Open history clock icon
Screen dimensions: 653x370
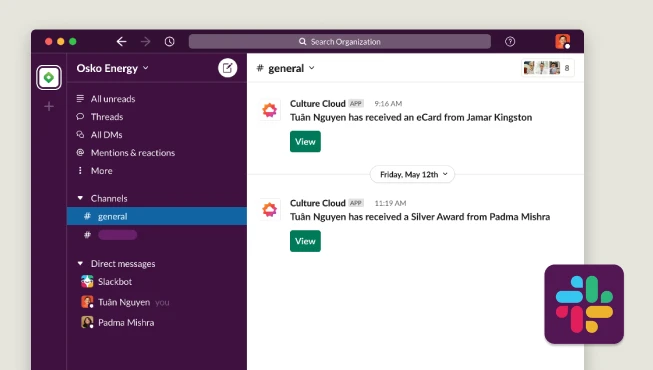pos(169,42)
